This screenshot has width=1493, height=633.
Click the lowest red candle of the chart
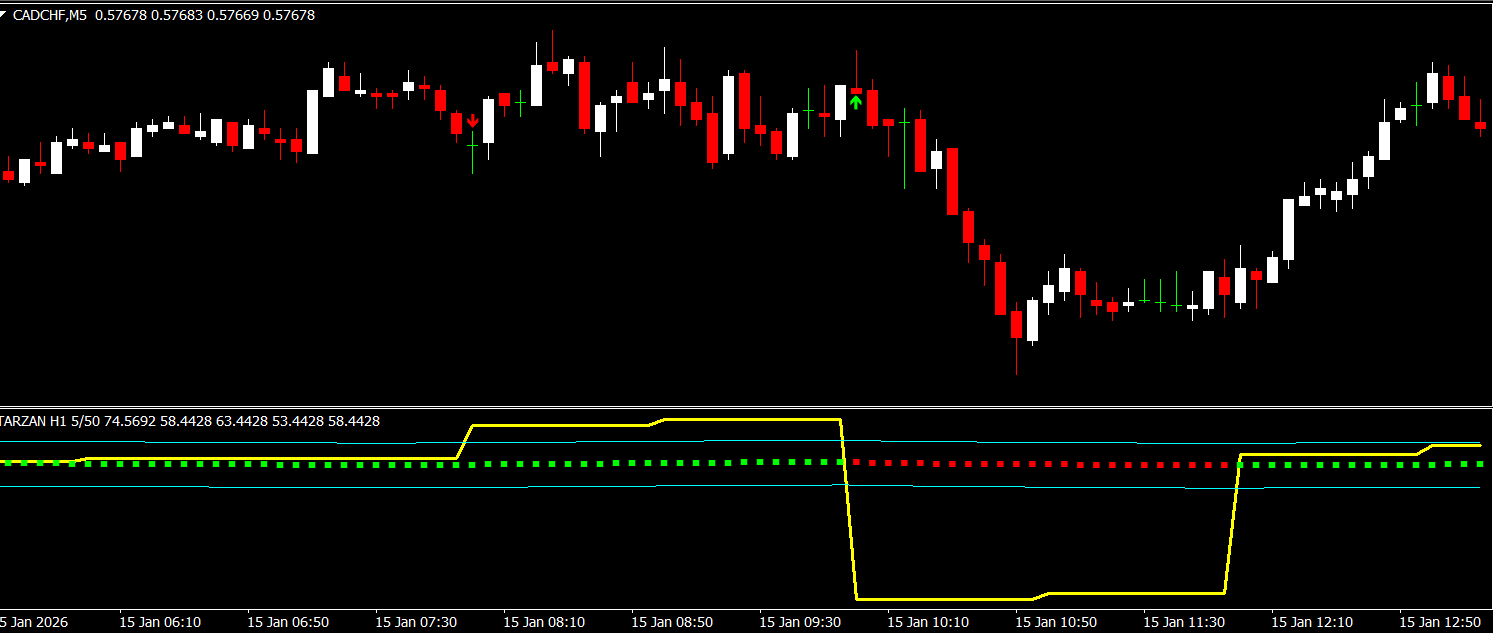pos(1017,325)
